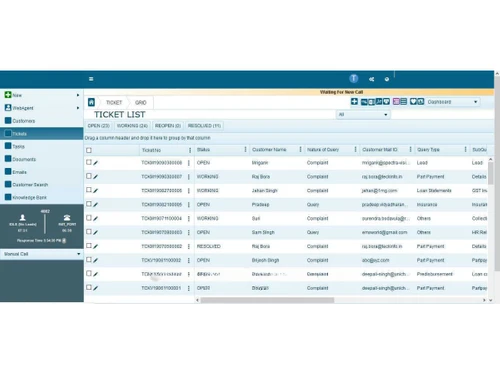Open the Status column options menu

(x=245, y=150)
